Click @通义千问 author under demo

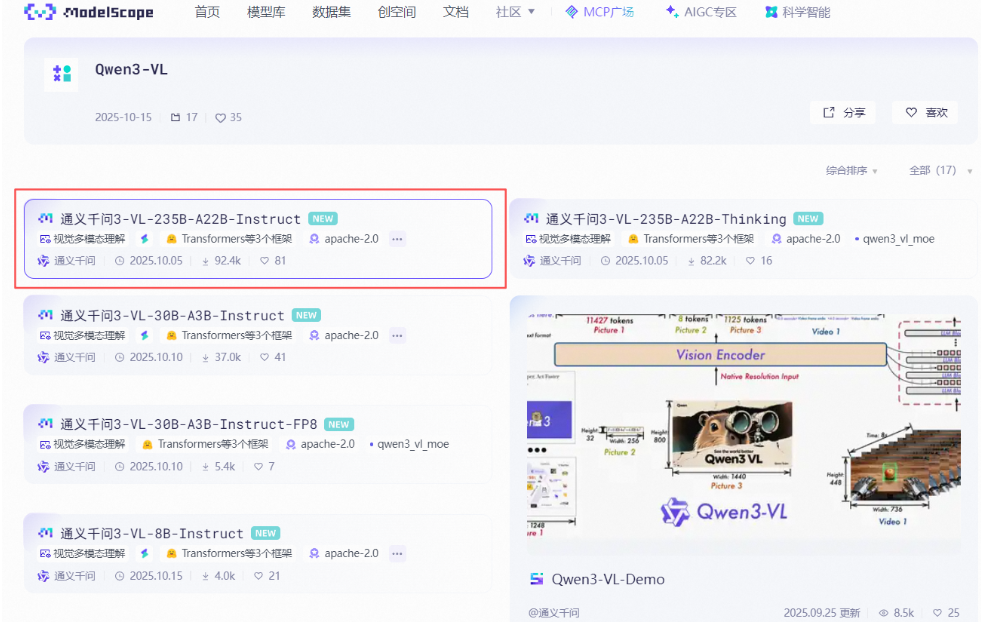point(554,612)
